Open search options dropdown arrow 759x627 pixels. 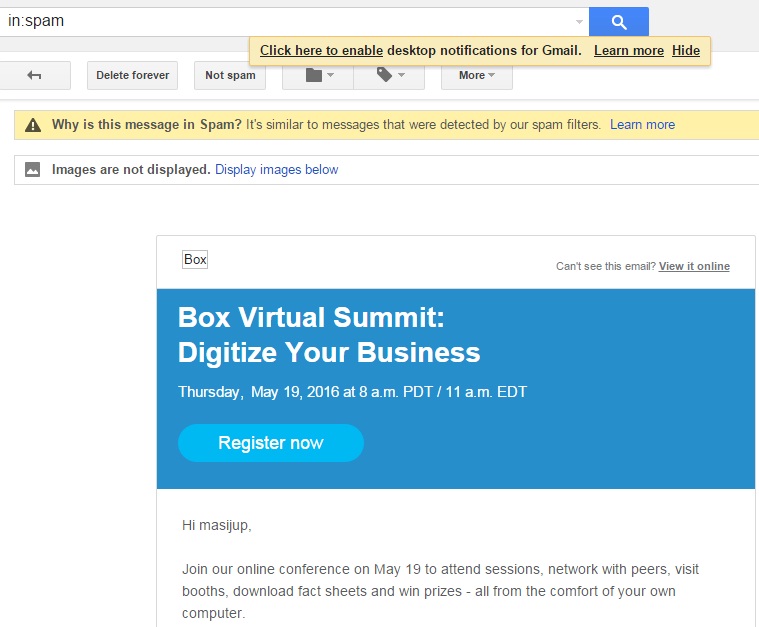(579, 22)
